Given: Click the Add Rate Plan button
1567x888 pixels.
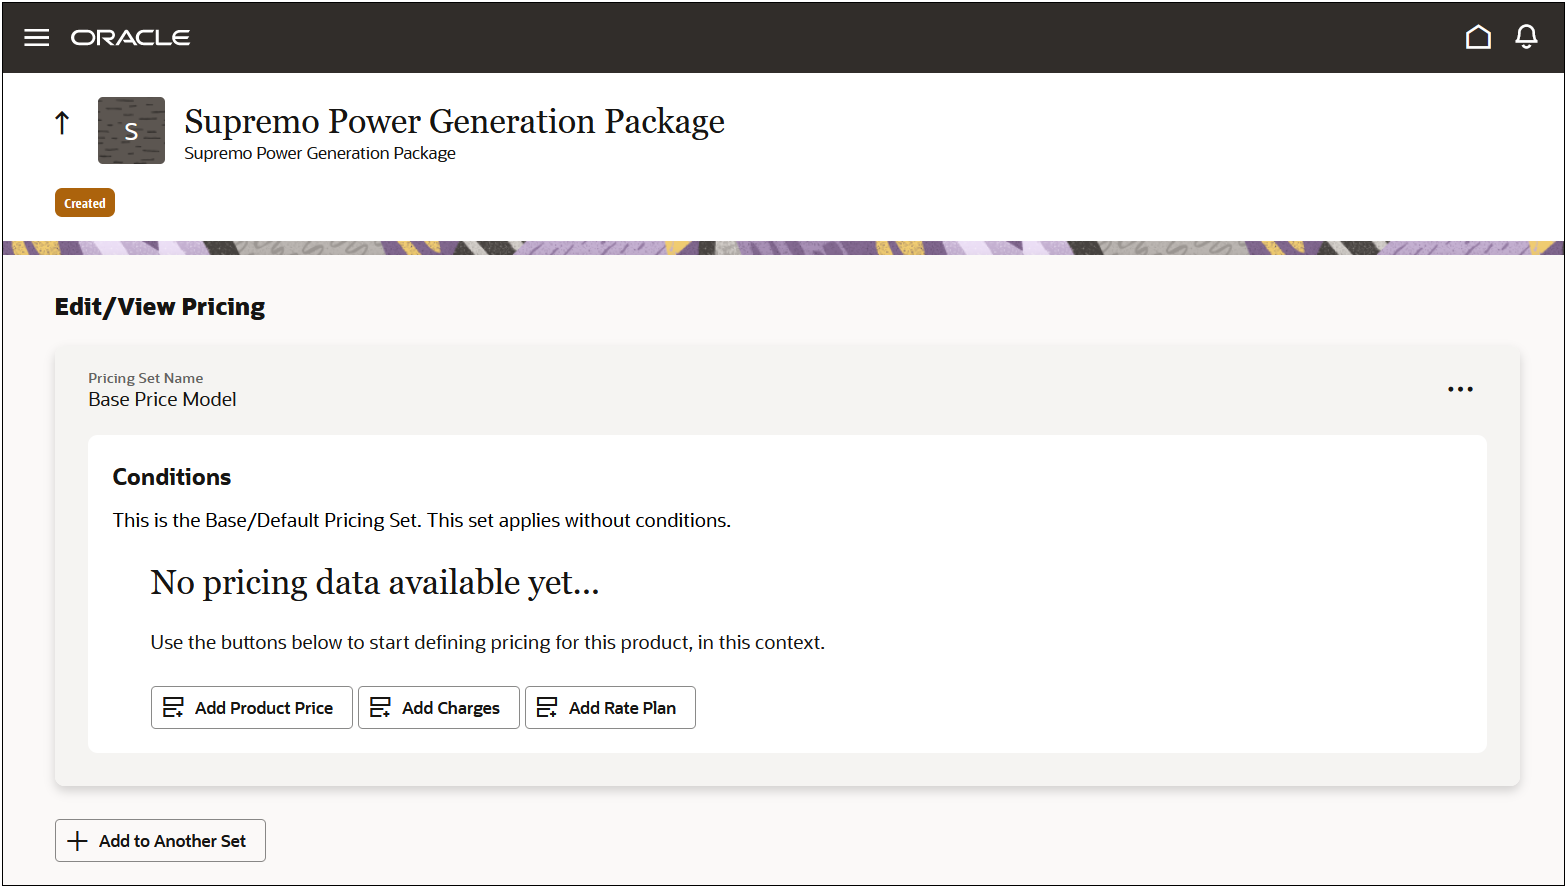Looking at the screenshot, I should [x=610, y=708].
